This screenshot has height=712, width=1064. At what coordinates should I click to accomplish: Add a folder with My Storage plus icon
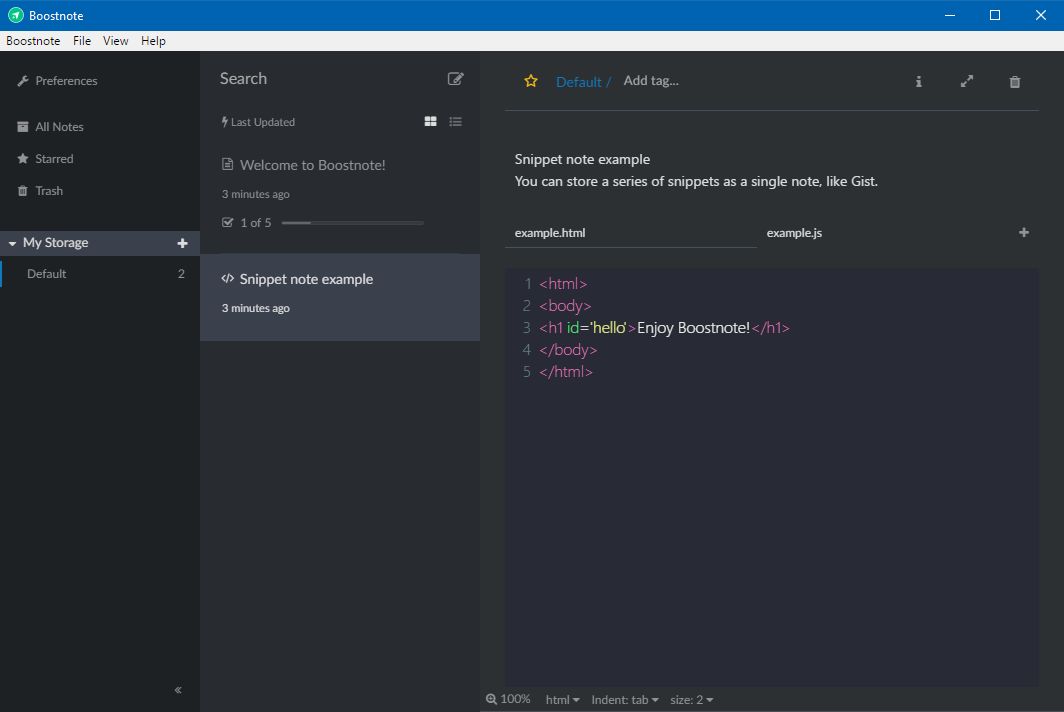182,243
